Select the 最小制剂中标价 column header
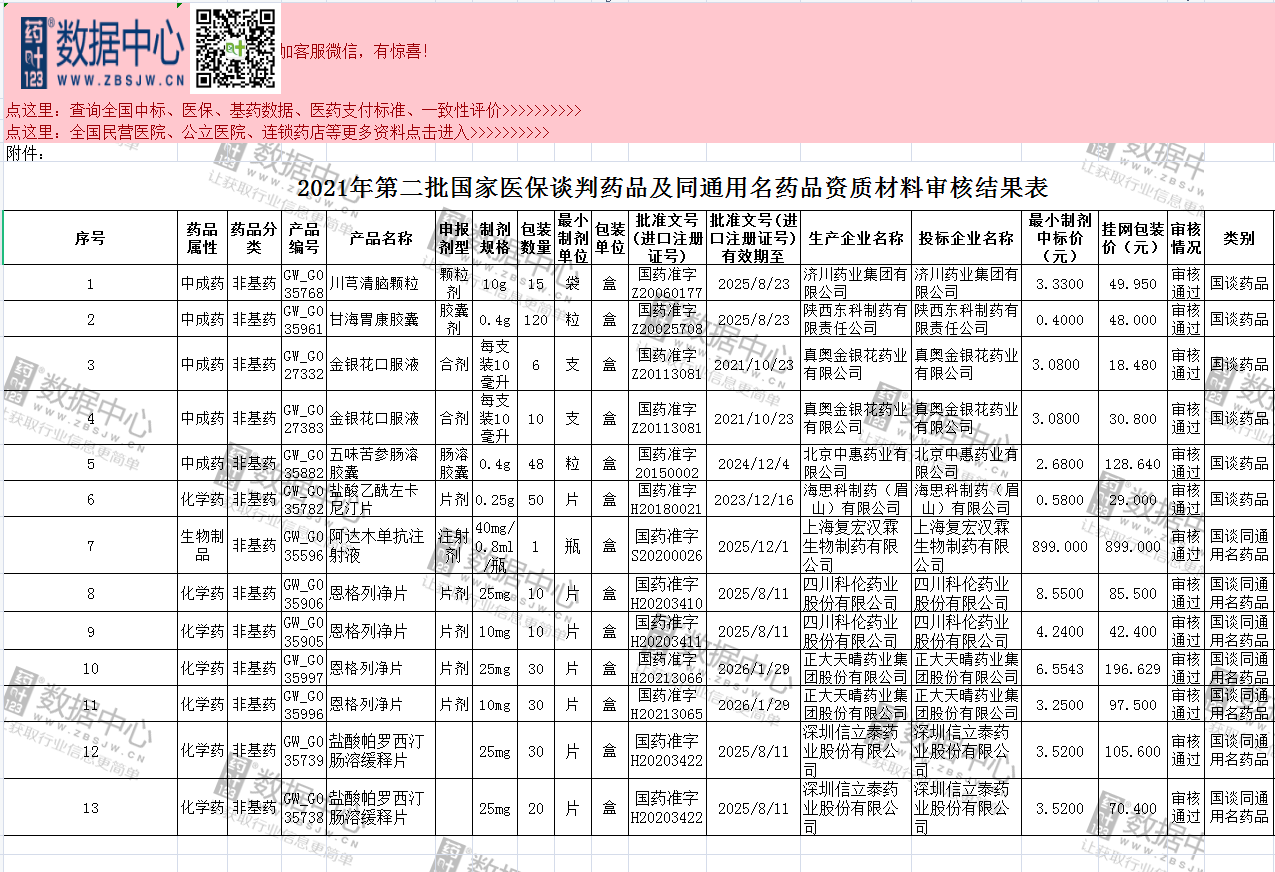Image resolution: width=1275 pixels, height=872 pixels. [x=1060, y=238]
